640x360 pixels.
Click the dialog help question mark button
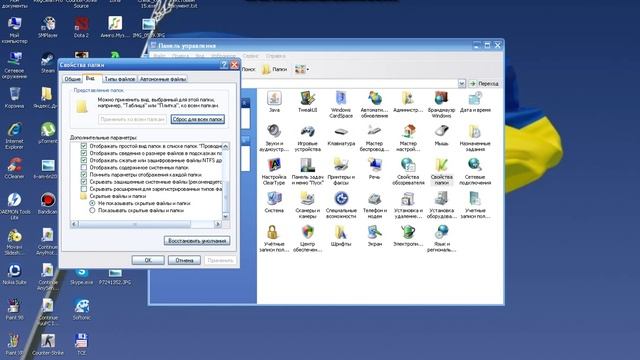click(224, 65)
